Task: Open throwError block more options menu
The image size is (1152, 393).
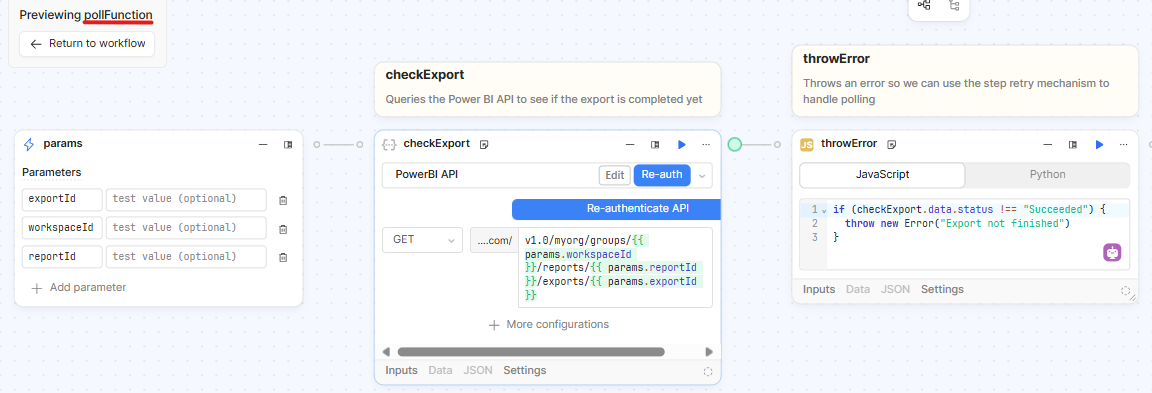Action: coord(1123,145)
